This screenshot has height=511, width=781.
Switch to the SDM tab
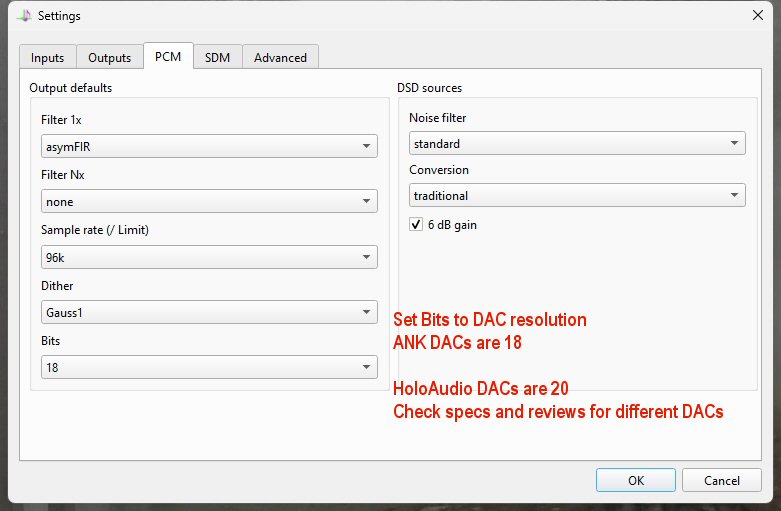[217, 58]
